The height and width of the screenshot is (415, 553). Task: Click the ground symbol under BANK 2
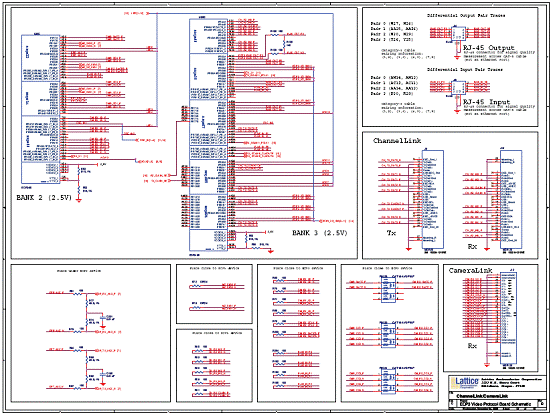[x=79, y=201]
